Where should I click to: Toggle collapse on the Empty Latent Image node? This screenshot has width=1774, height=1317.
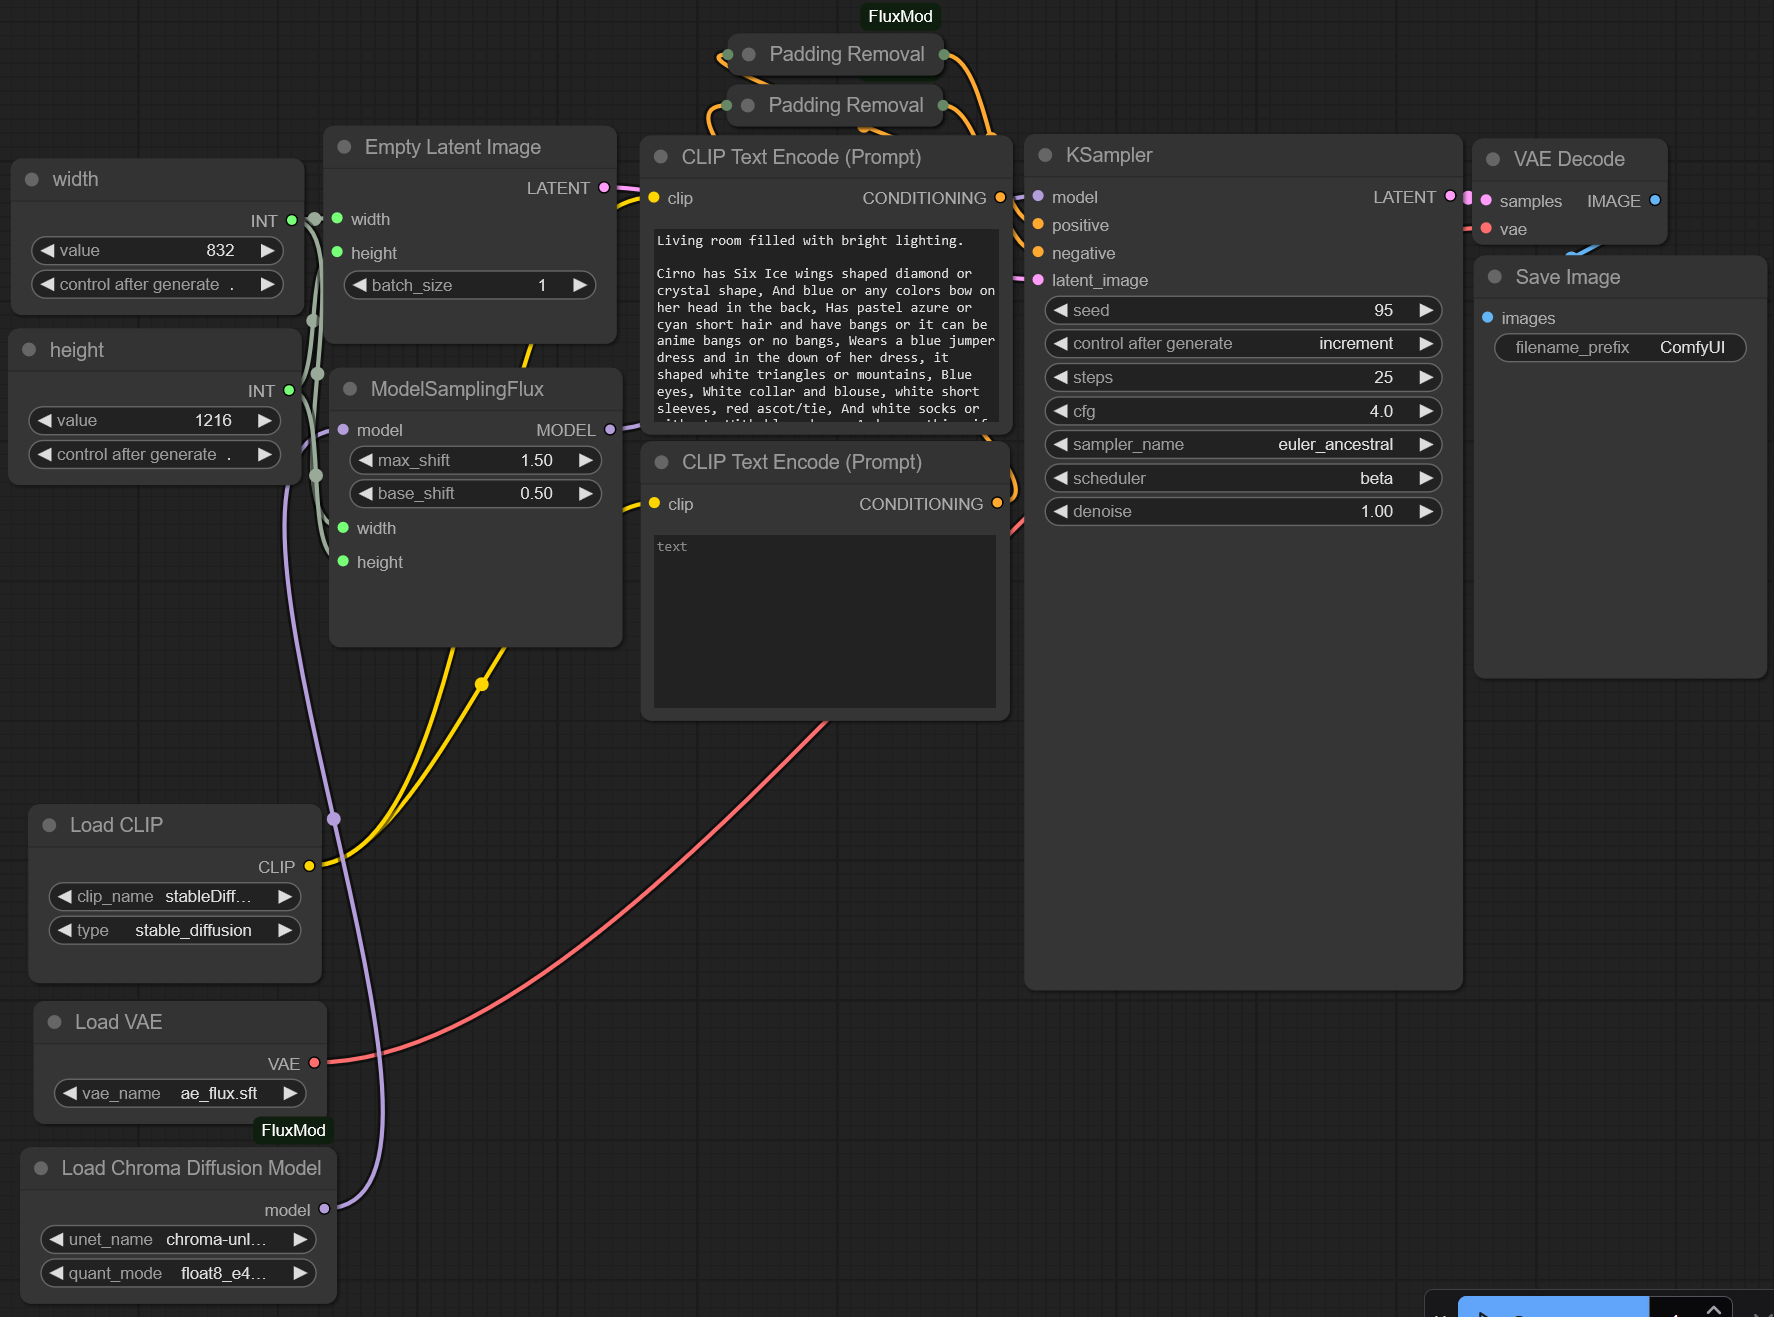tap(344, 147)
